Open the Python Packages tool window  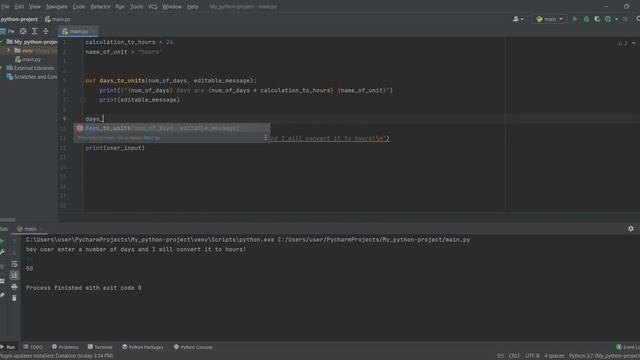(x=142, y=347)
